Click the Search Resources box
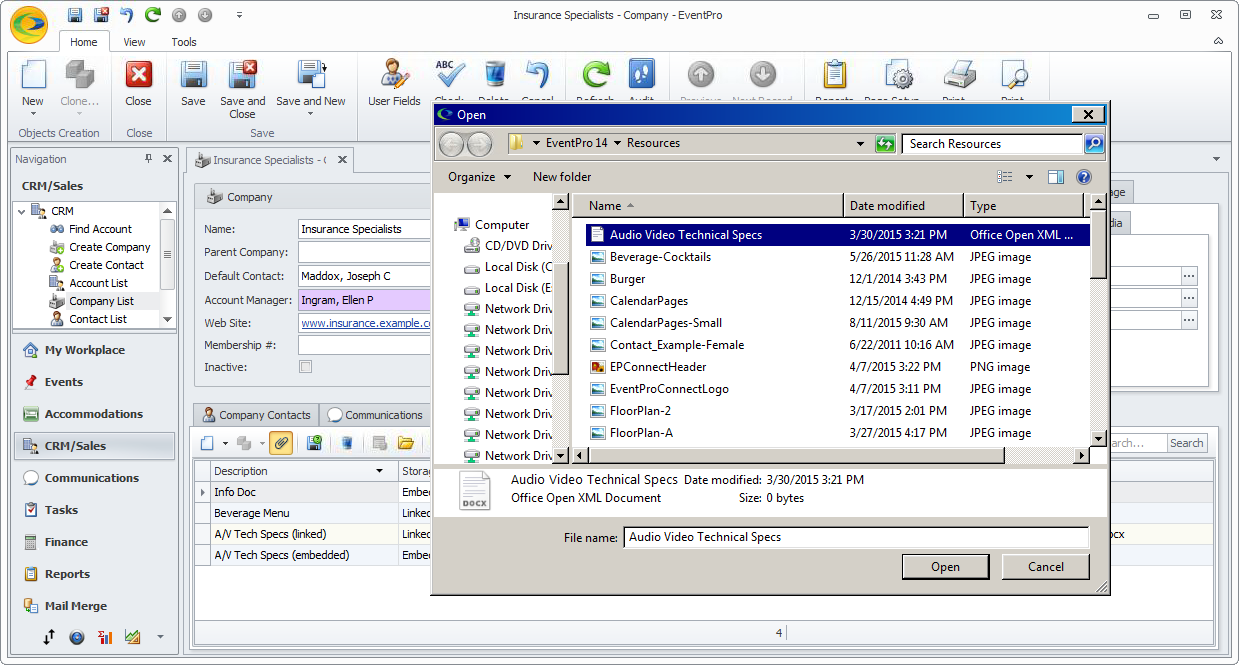The width and height of the screenshot is (1239, 665). 990,144
